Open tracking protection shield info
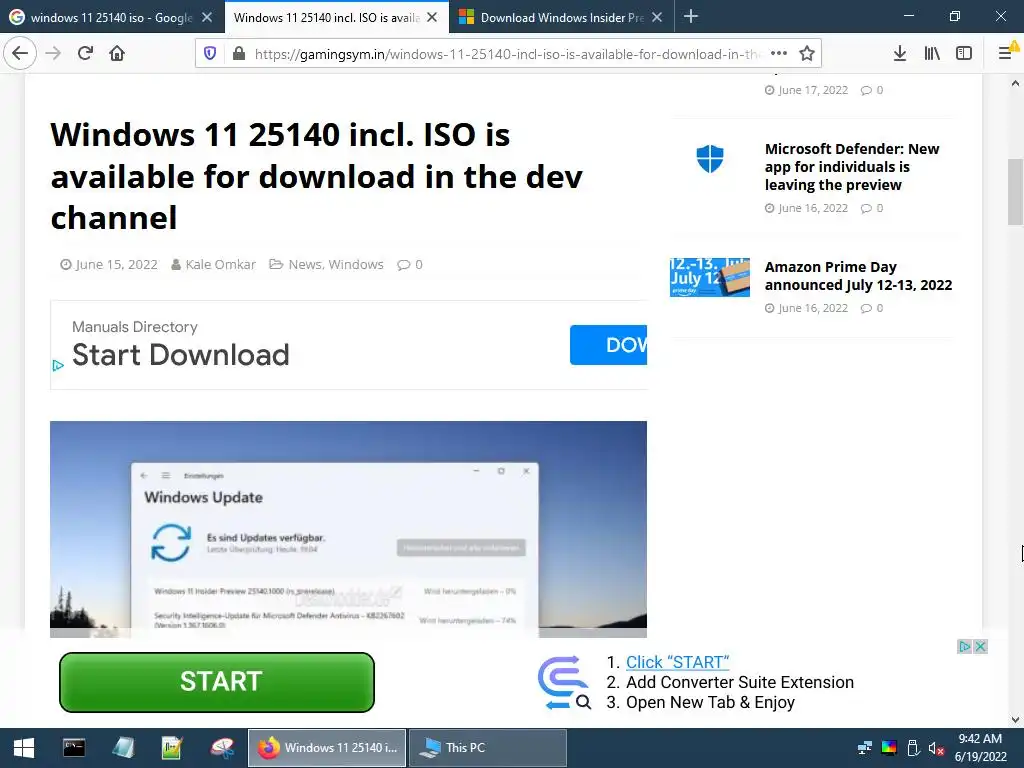The image size is (1024, 768). pyautogui.click(x=210, y=54)
